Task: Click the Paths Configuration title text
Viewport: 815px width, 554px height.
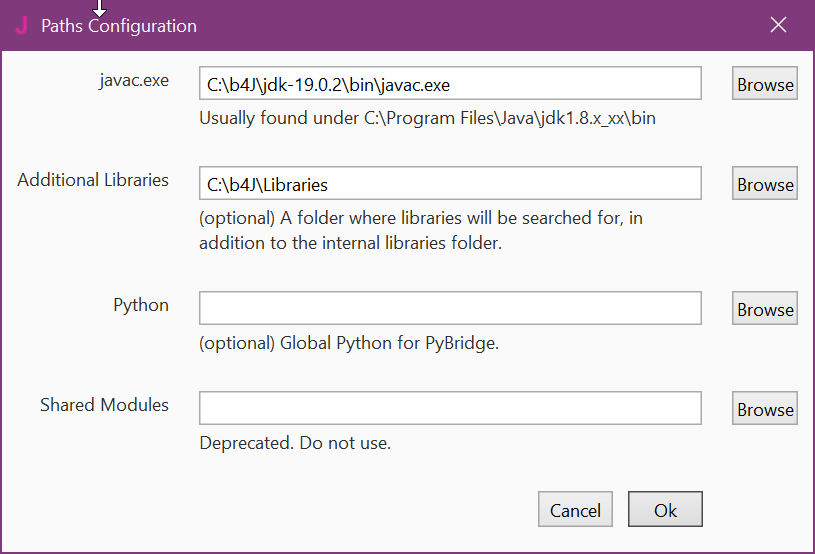Action: (x=119, y=26)
